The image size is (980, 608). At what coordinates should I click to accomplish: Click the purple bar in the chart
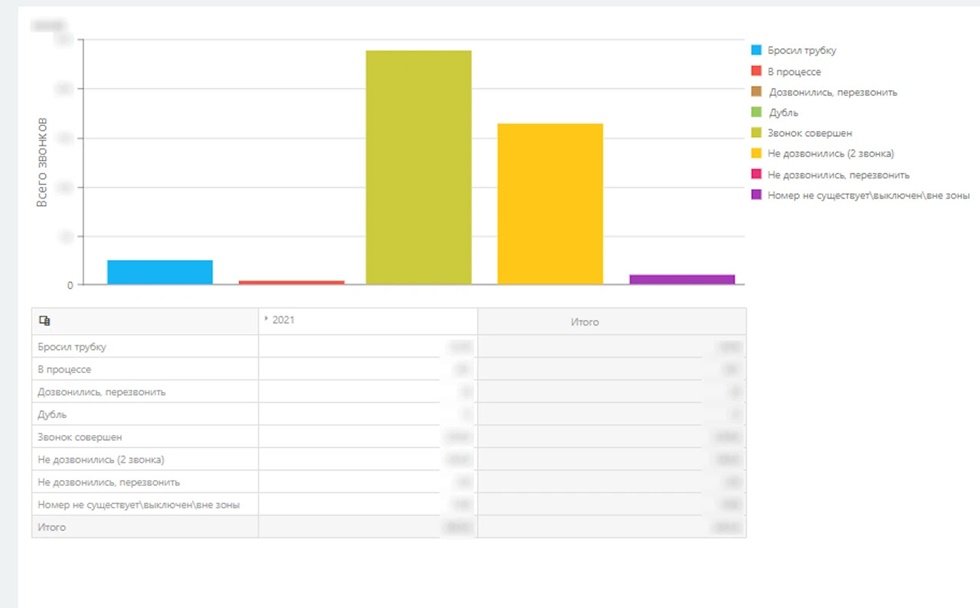(682, 279)
